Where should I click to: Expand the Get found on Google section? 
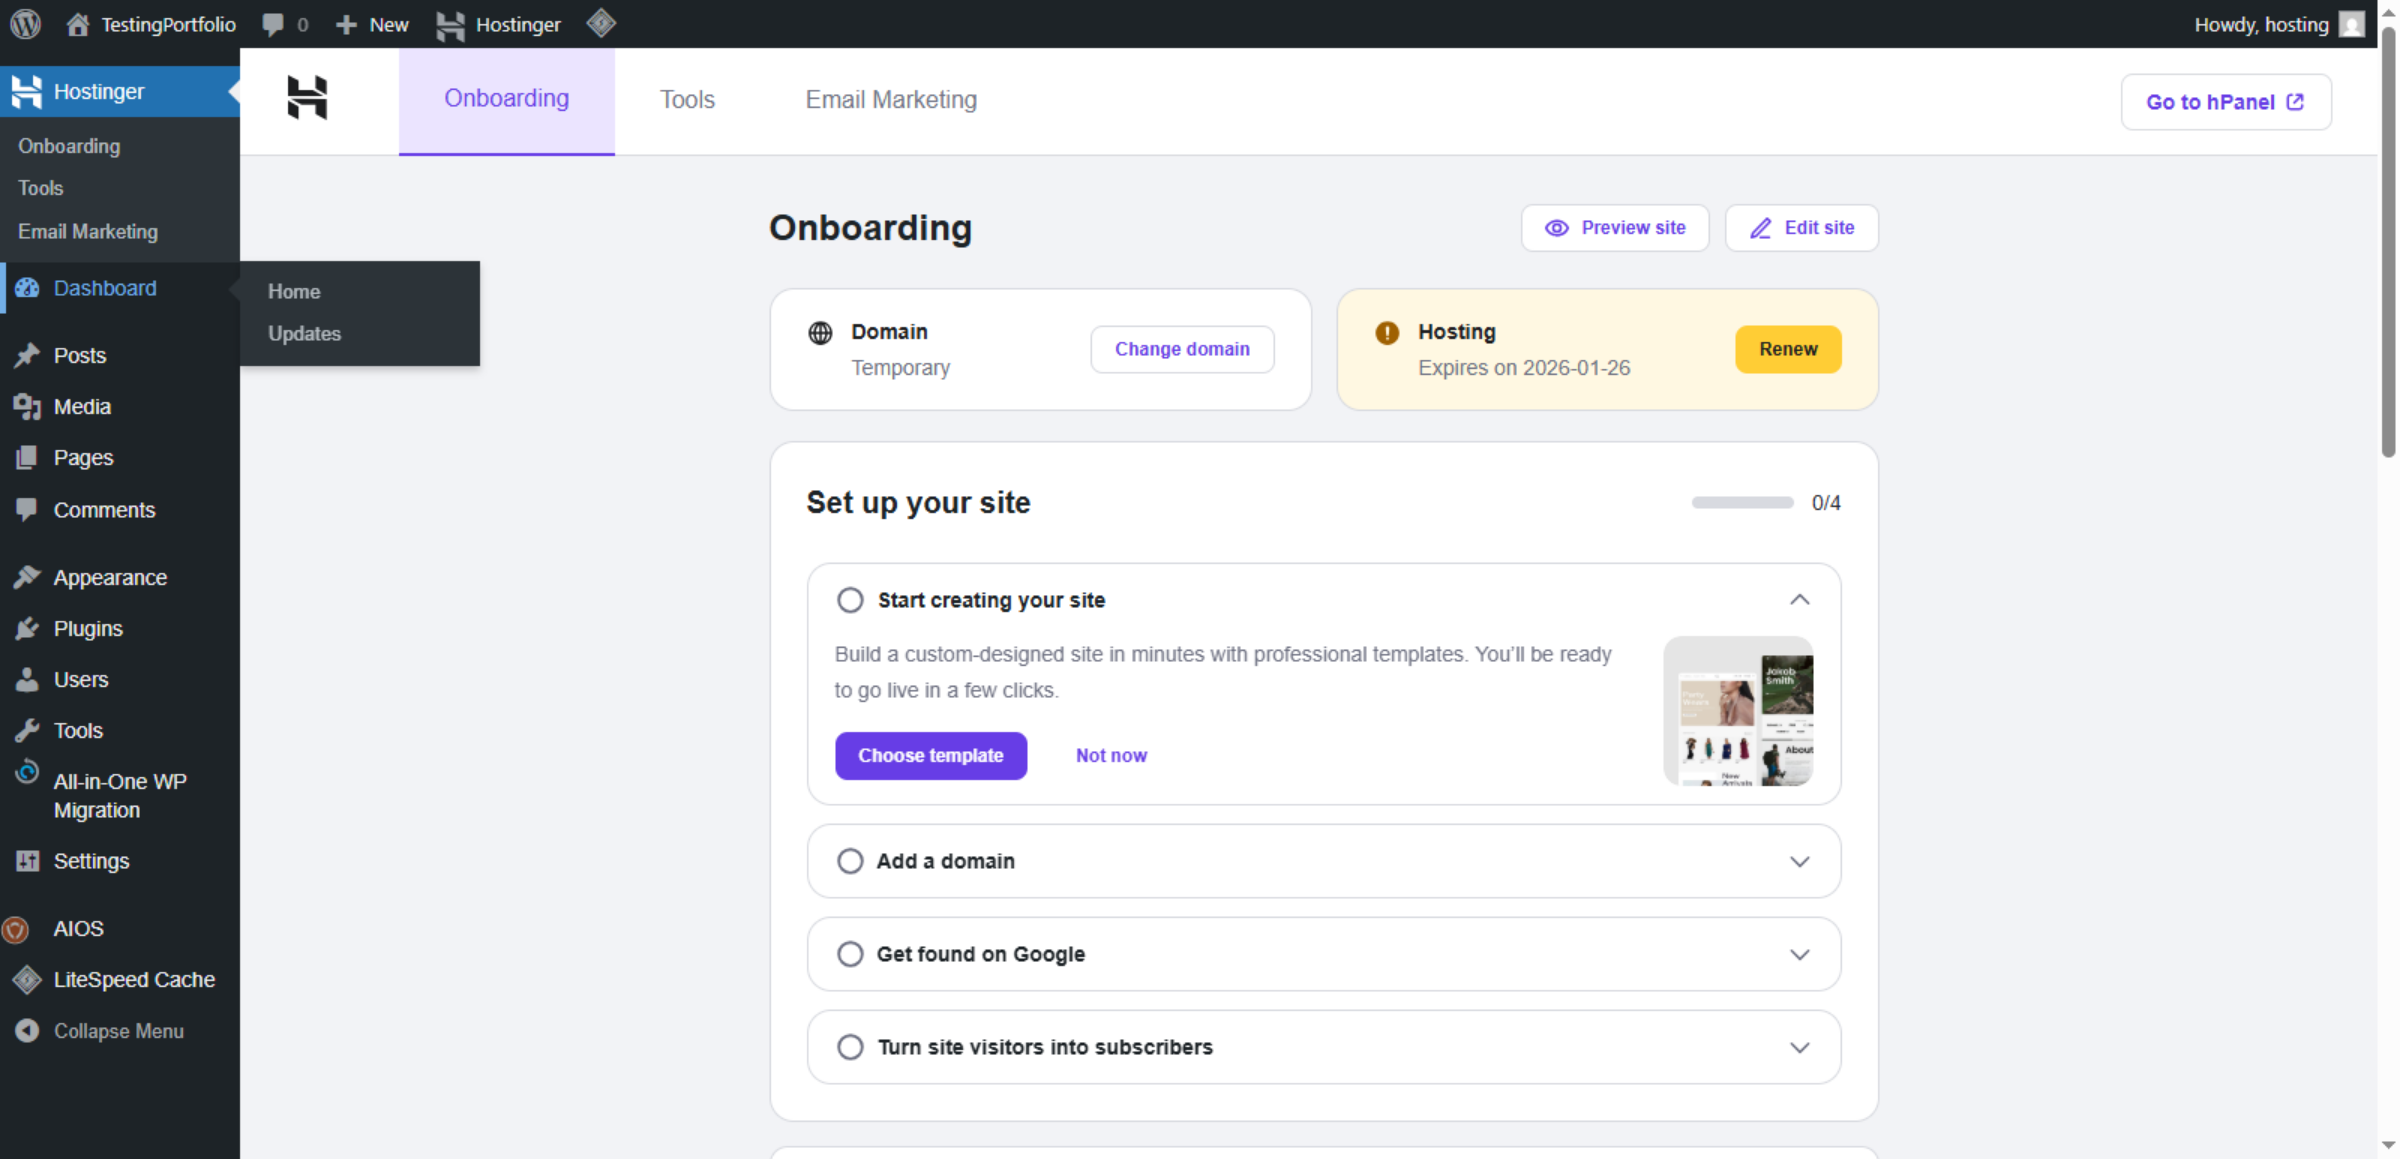coord(1800,953)
